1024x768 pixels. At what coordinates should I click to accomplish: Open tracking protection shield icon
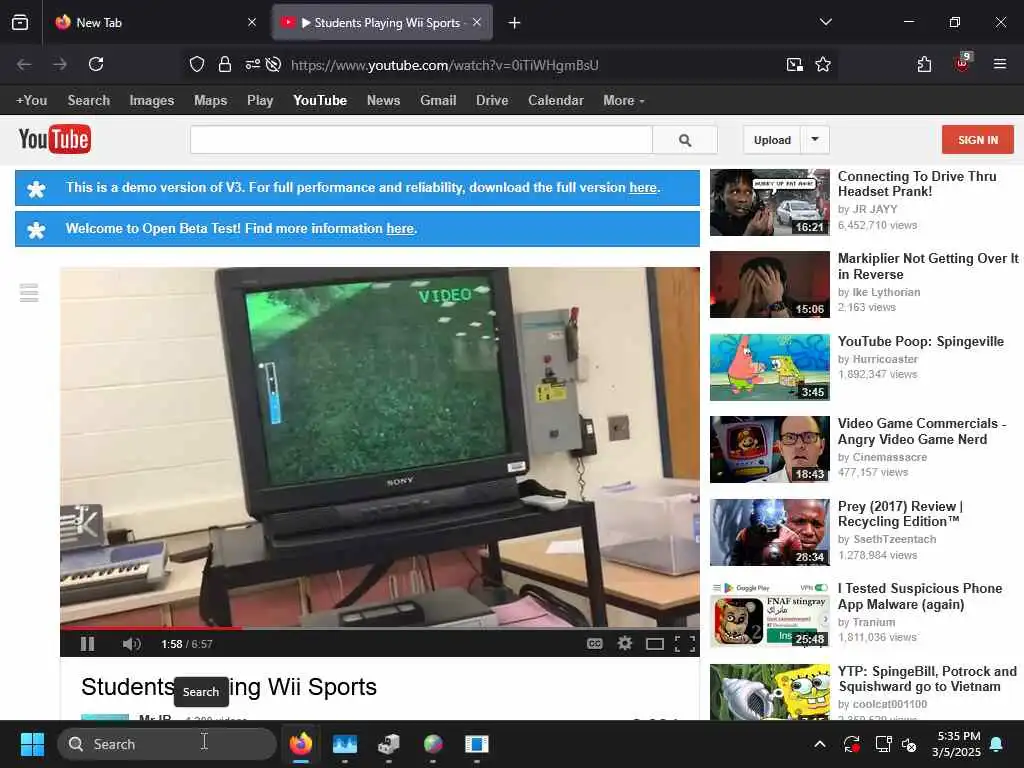197,64
